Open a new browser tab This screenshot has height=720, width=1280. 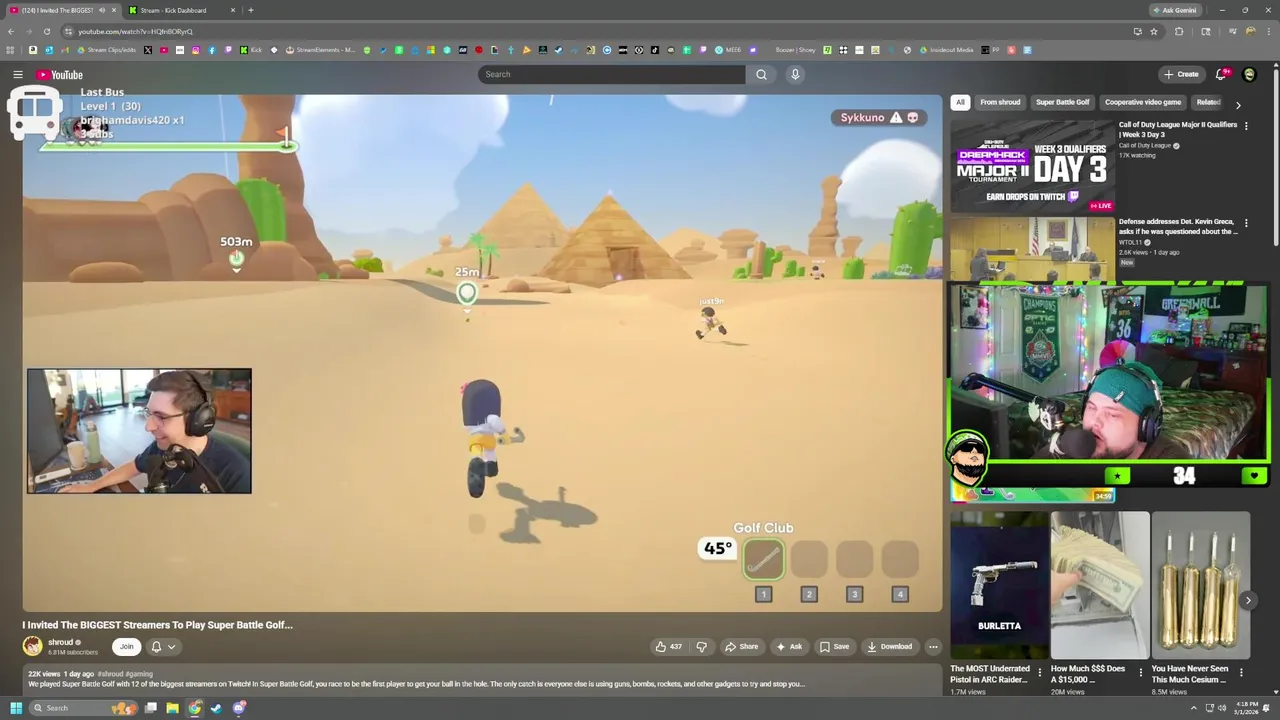[x=251, y=10]
